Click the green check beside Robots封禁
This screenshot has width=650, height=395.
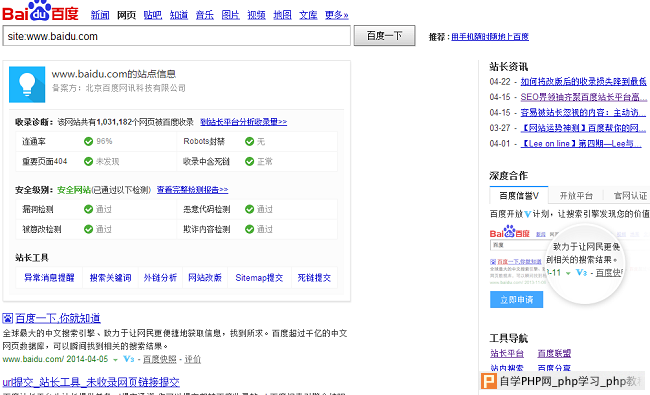[249, 141]
